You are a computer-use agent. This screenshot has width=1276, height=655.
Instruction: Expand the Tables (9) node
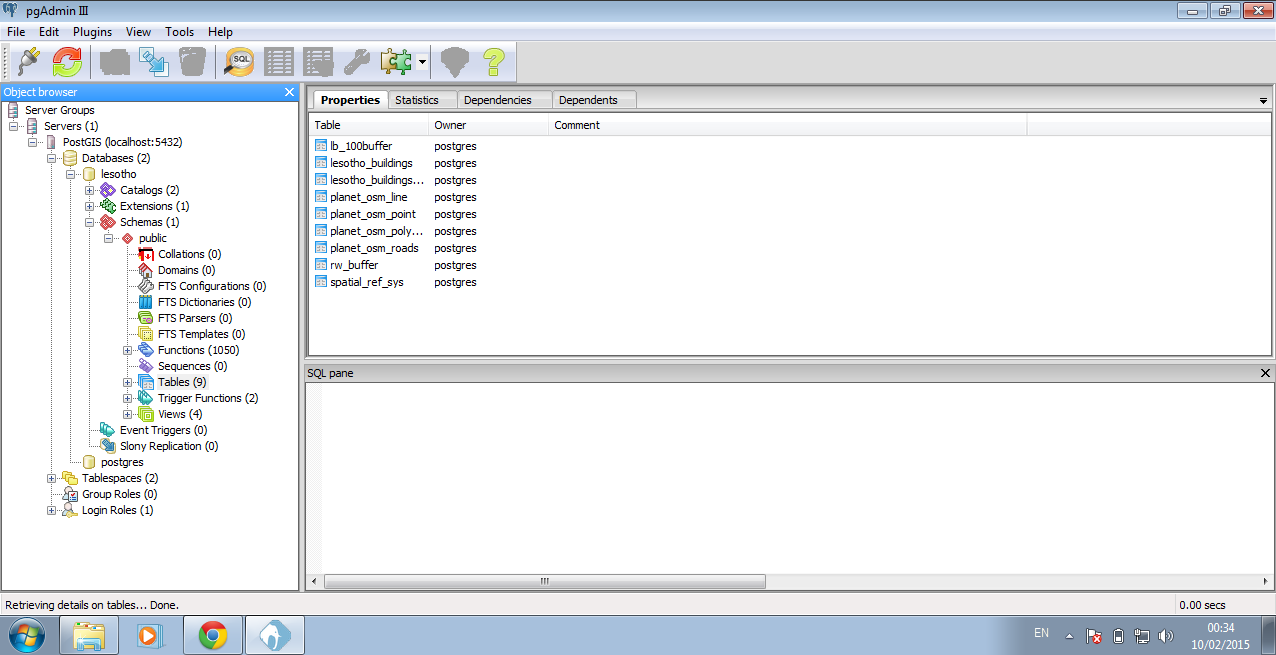pyautogui.click(x=128, y=382)
